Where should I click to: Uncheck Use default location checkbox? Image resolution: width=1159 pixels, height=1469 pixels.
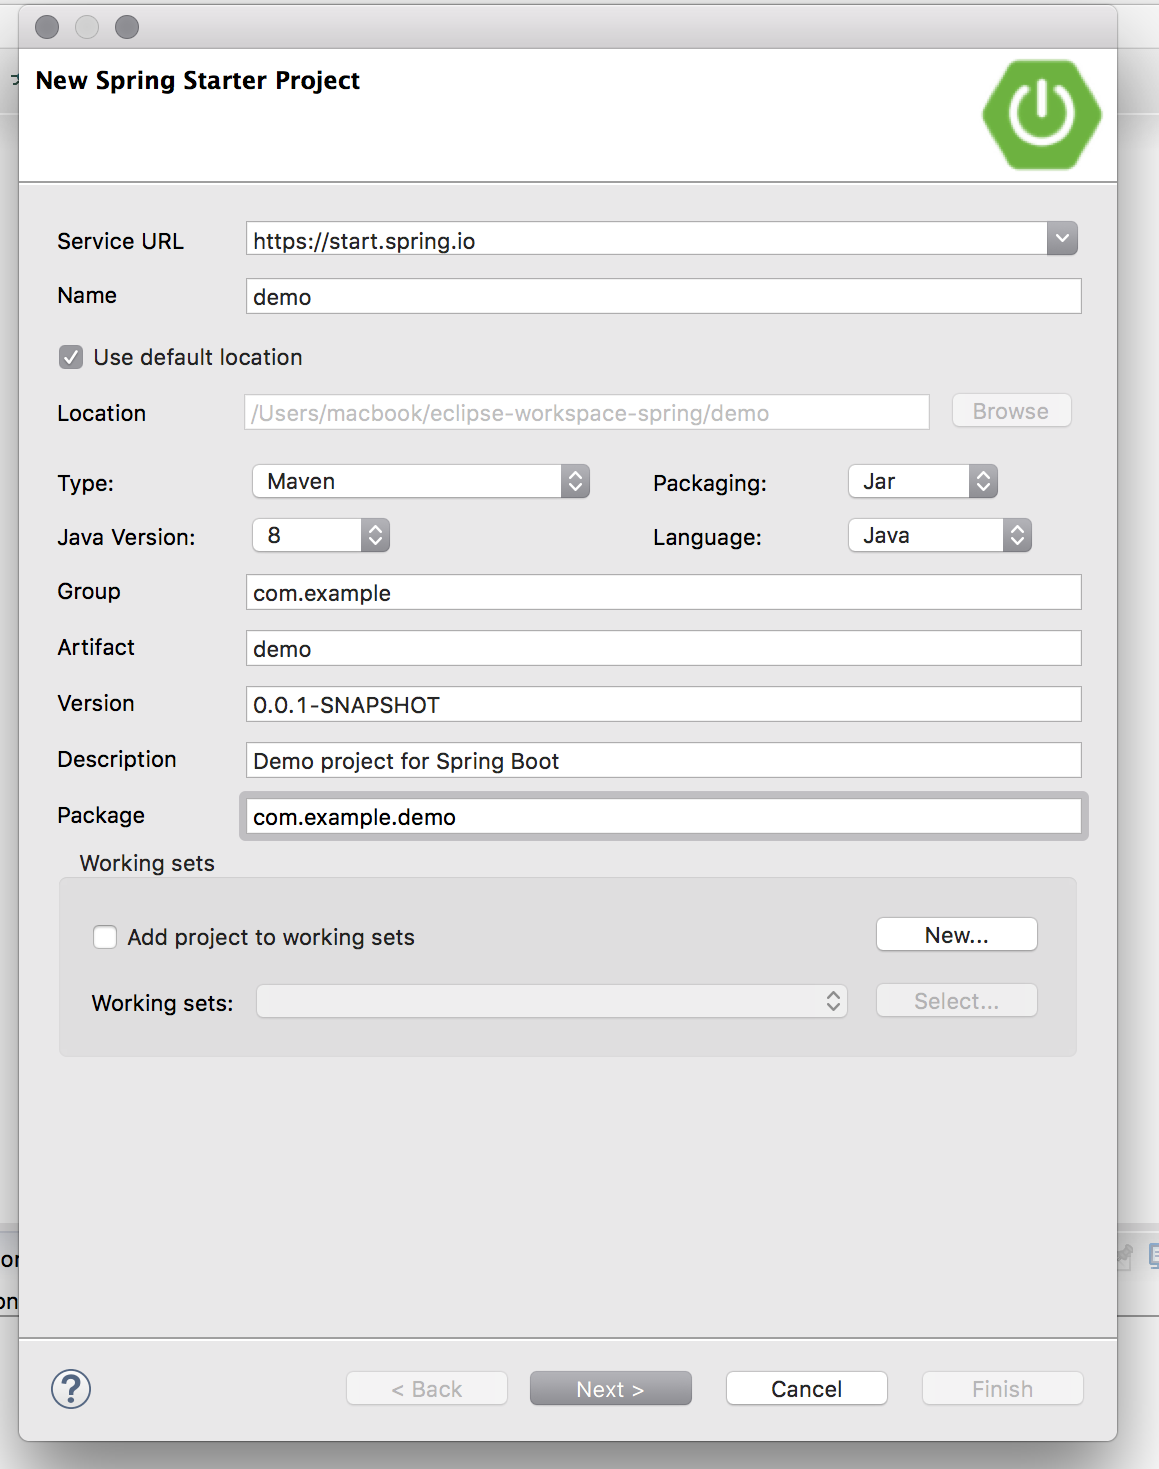point(71,357)
